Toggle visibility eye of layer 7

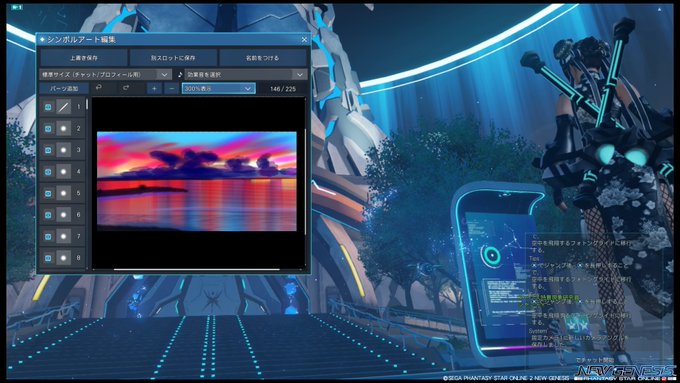[48, 236]
